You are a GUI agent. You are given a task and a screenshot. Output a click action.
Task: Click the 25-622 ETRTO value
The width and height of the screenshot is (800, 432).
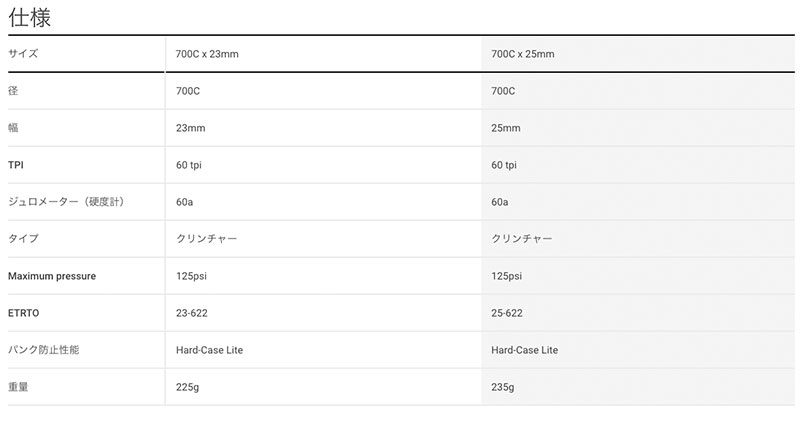(x=507, y=313)
